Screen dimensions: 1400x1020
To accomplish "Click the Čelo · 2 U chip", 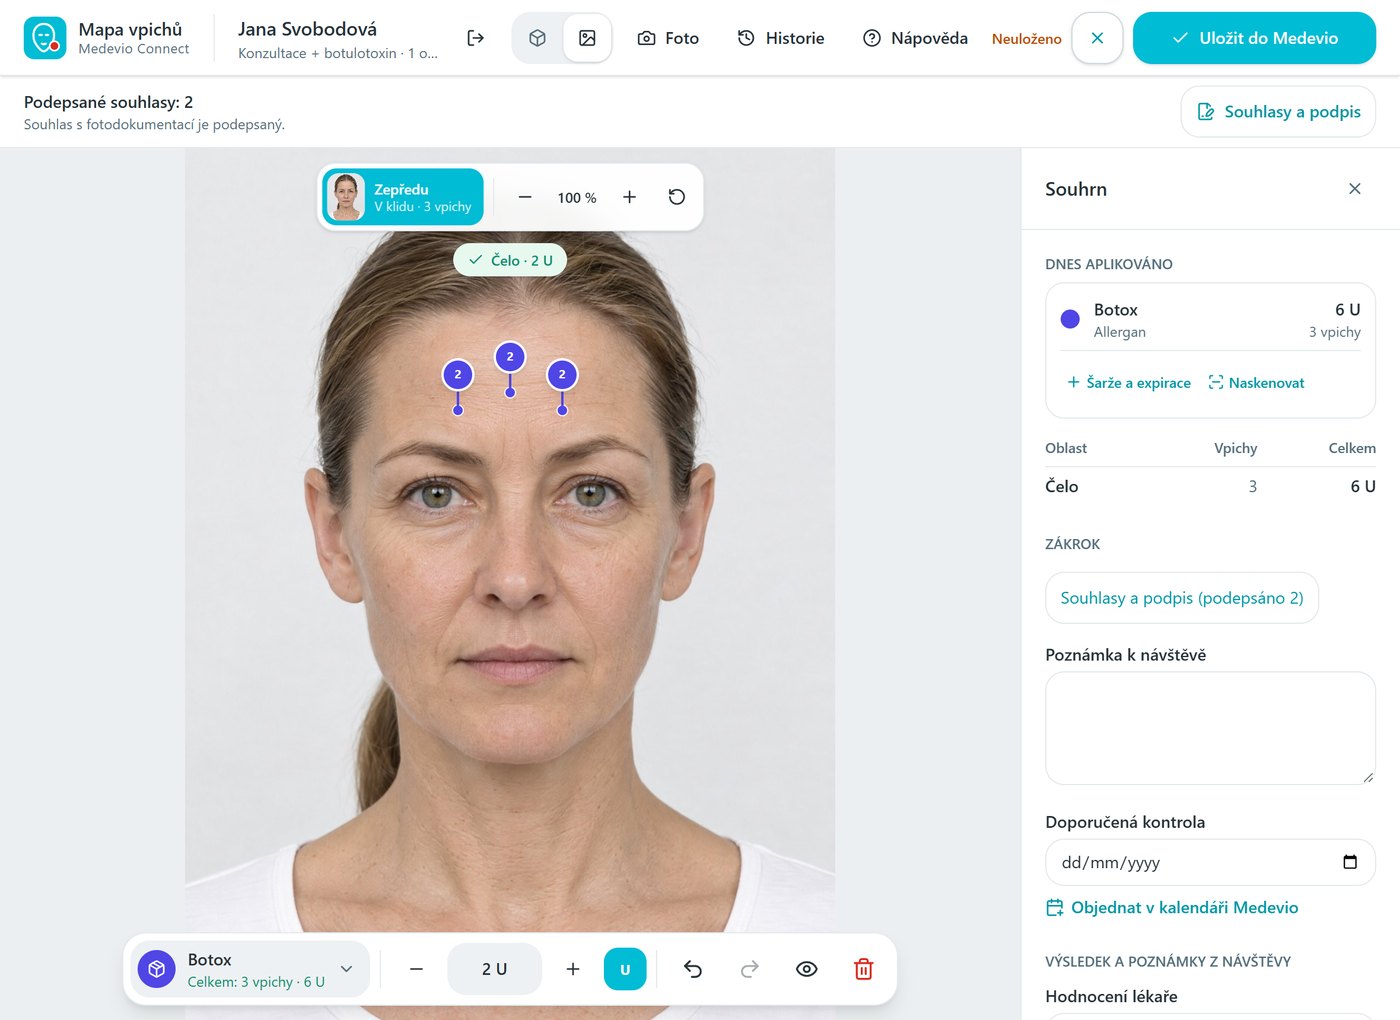I will [510, 260].
